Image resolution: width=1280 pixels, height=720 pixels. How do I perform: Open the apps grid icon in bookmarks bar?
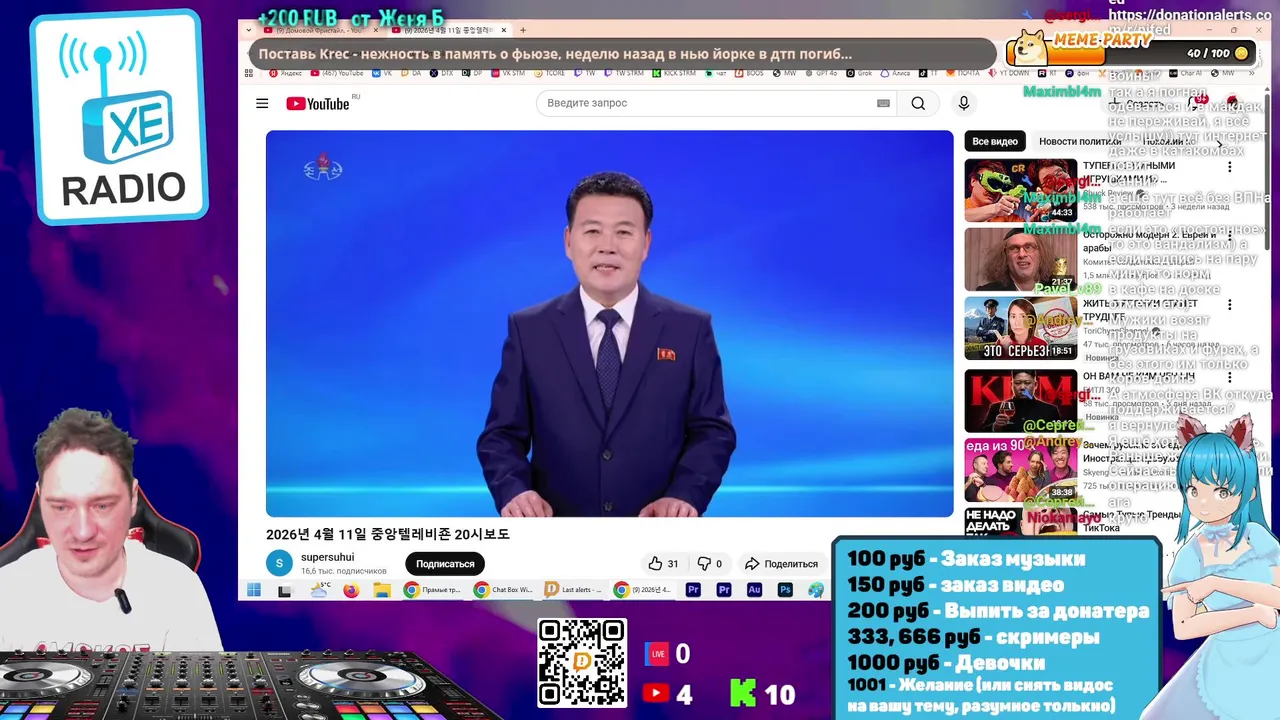point(249,73)
